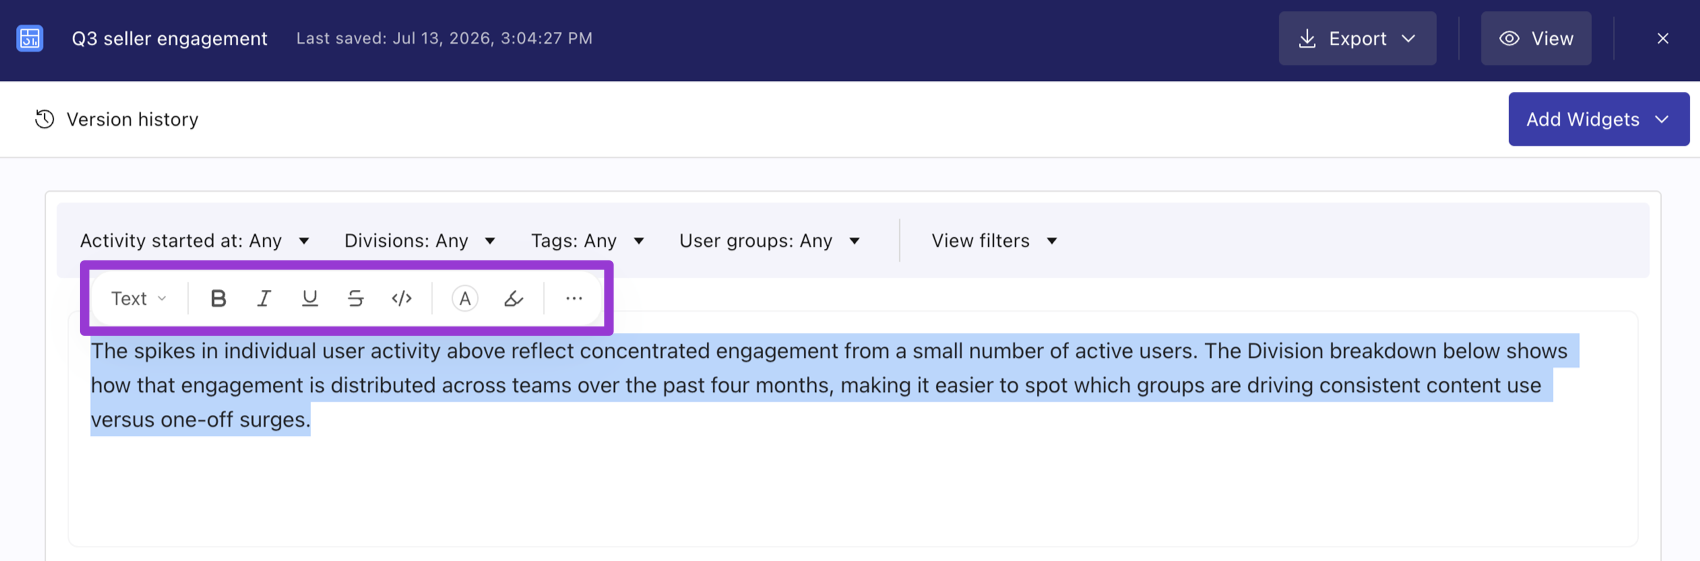Select the highlighter text background tool
Image resolution: width=1700 pixels, height=561 pixels.
tap(513, 298)
